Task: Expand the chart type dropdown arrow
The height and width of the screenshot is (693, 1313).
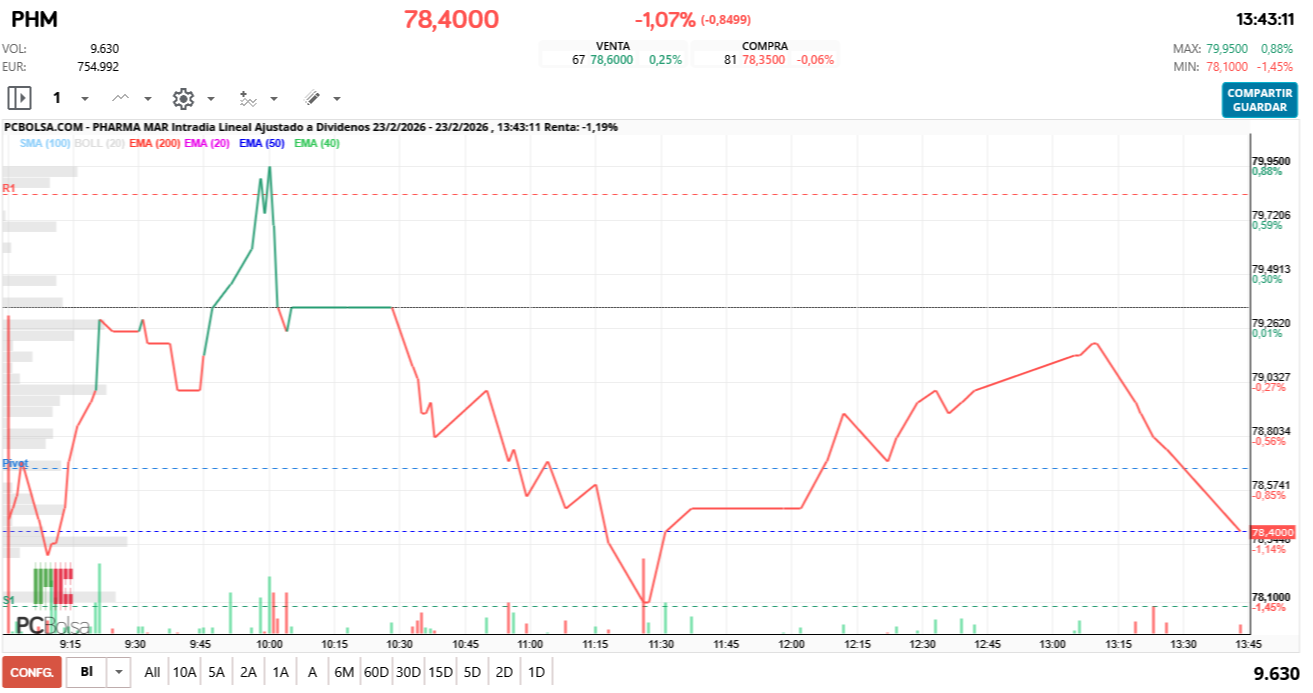Action: pos(147,98)
